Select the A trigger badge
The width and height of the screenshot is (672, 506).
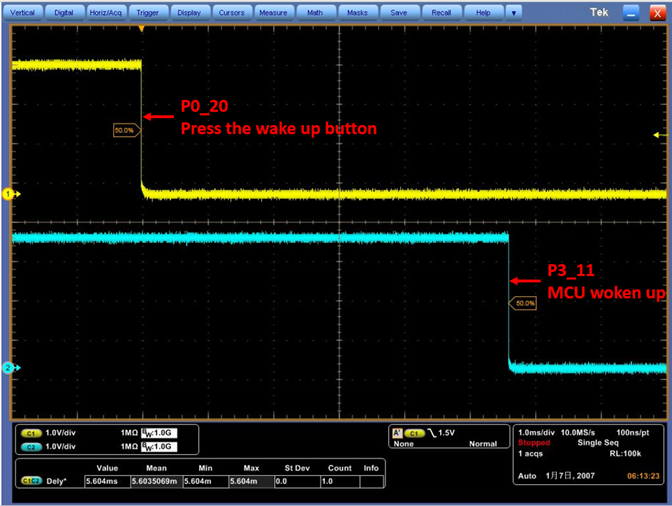(397, 433)
